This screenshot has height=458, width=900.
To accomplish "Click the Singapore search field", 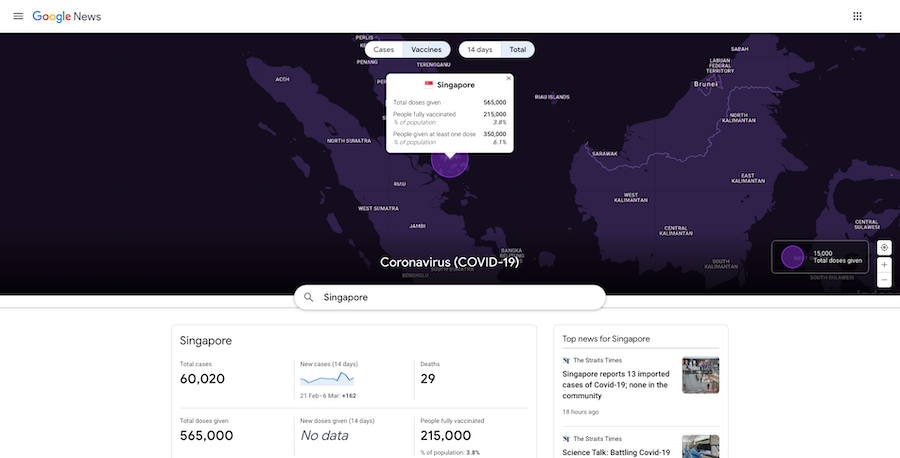I will [450, 297].
